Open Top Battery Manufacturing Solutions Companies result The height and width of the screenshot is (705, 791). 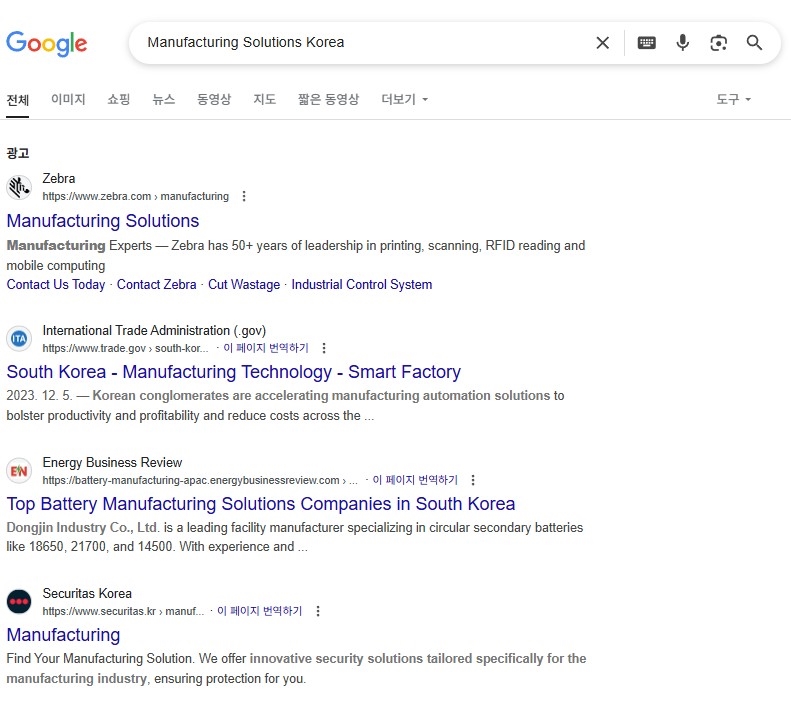pos(261,504)
